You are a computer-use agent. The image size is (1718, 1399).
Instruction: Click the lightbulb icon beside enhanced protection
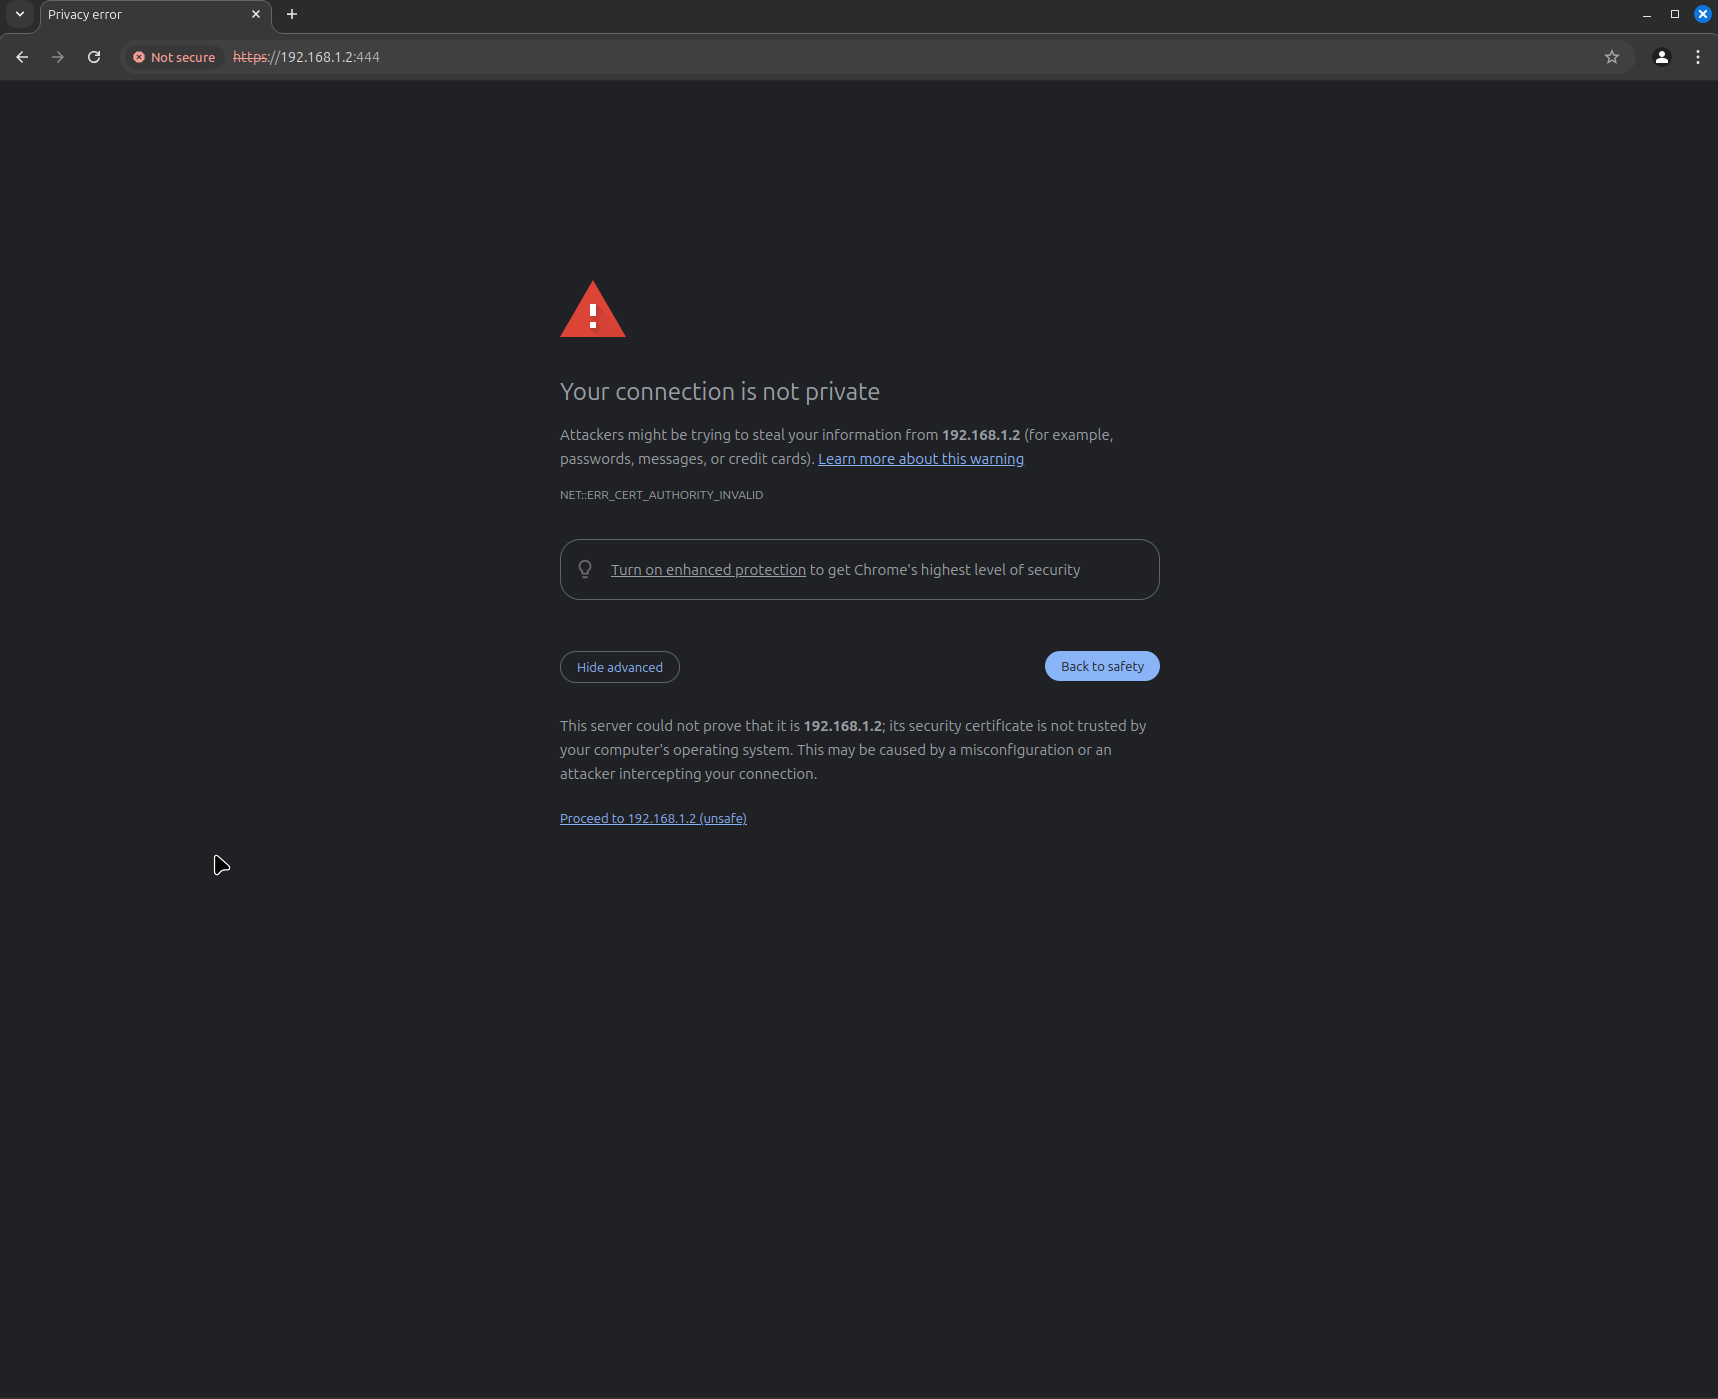(x=585, y=569)
